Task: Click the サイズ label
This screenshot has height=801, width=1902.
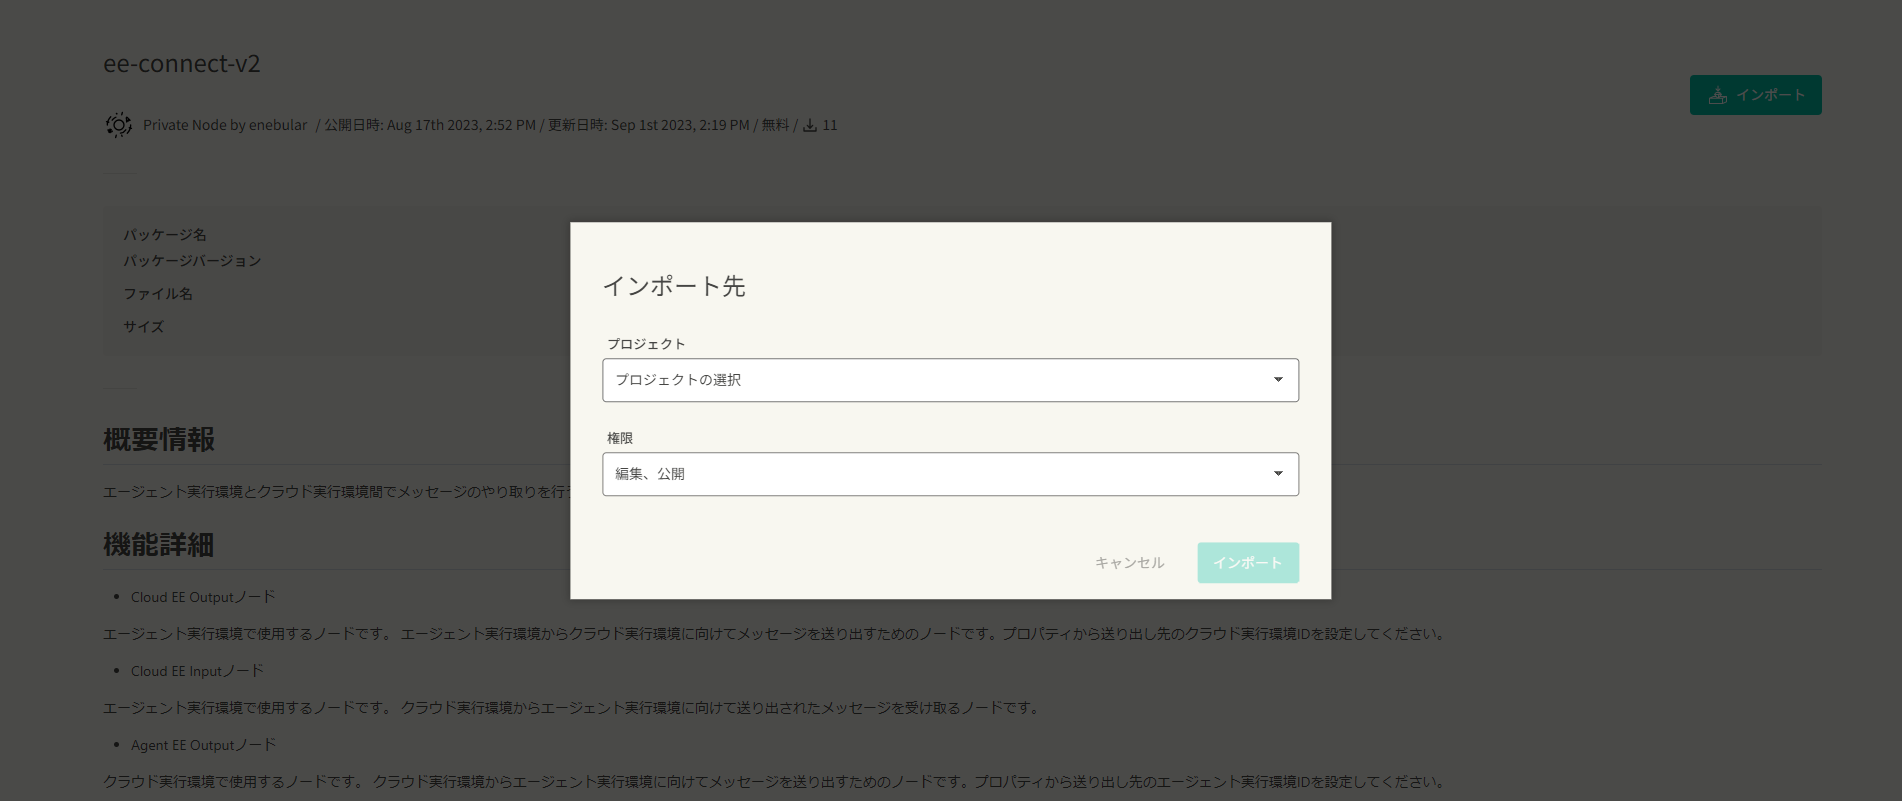Action: click(x=144, y=327)
